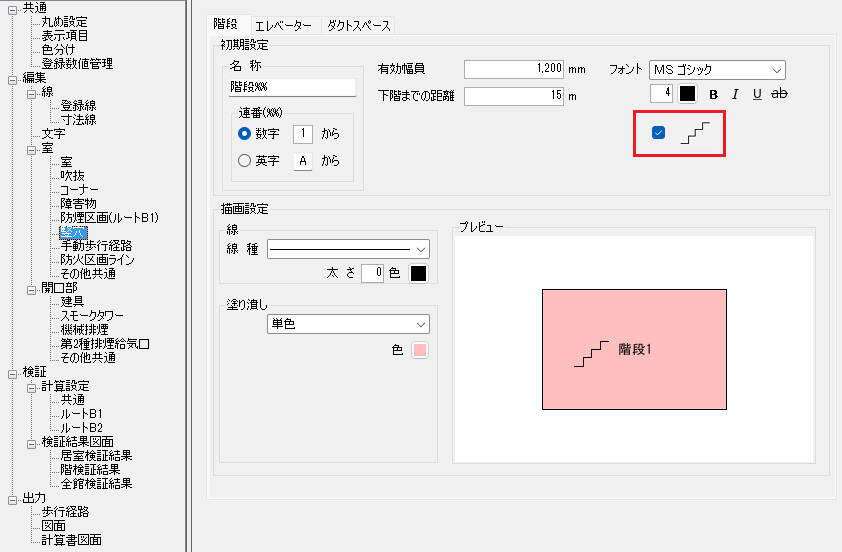Select 機械排煙 in the tree
This screenshot has height=552, width=842.
tap(84, 330)
